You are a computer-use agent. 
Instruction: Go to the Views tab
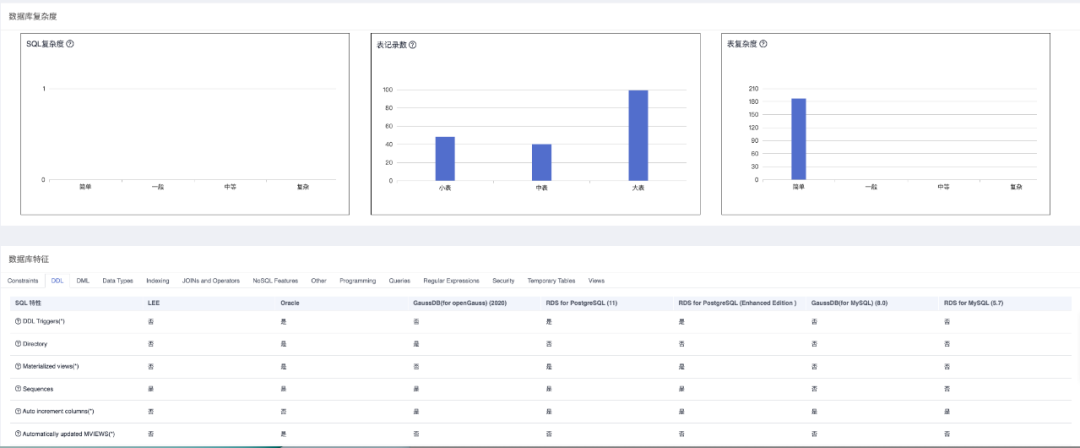point(596,281)
